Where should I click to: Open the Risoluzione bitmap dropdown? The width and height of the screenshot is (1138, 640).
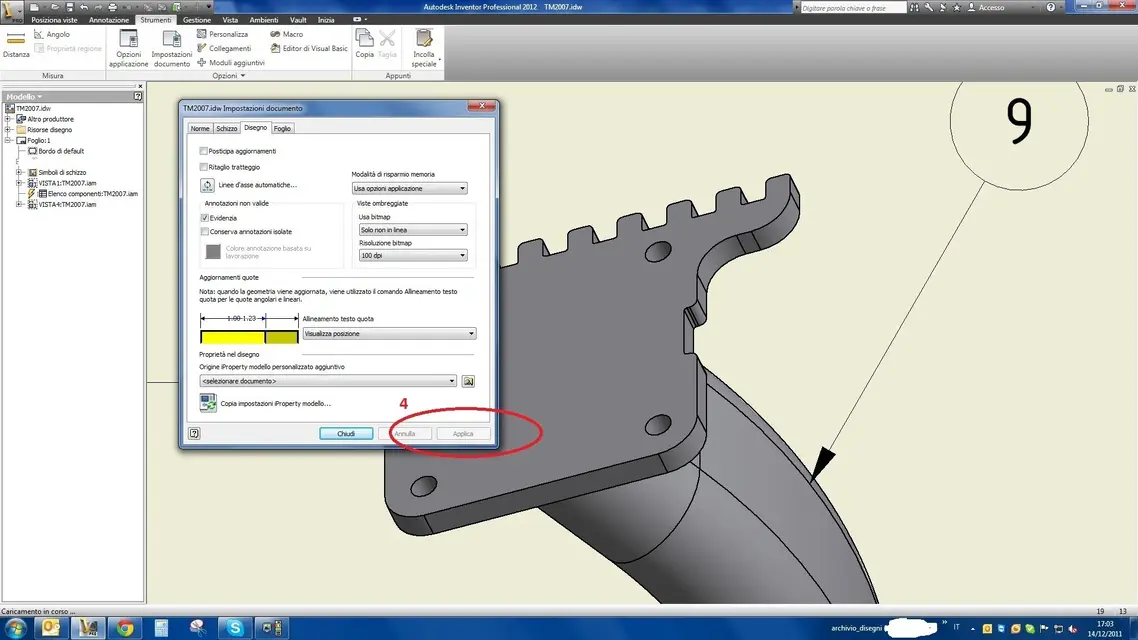[x=412, y=255]
